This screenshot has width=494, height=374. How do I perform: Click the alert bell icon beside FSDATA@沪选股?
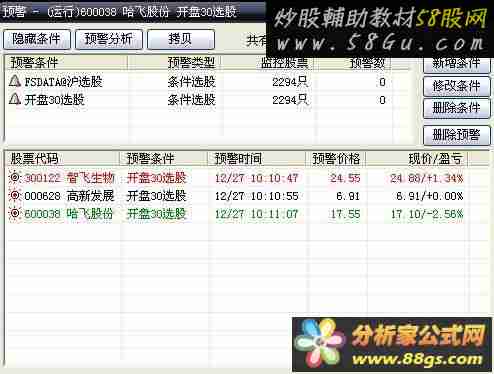(x=14, y=81)
